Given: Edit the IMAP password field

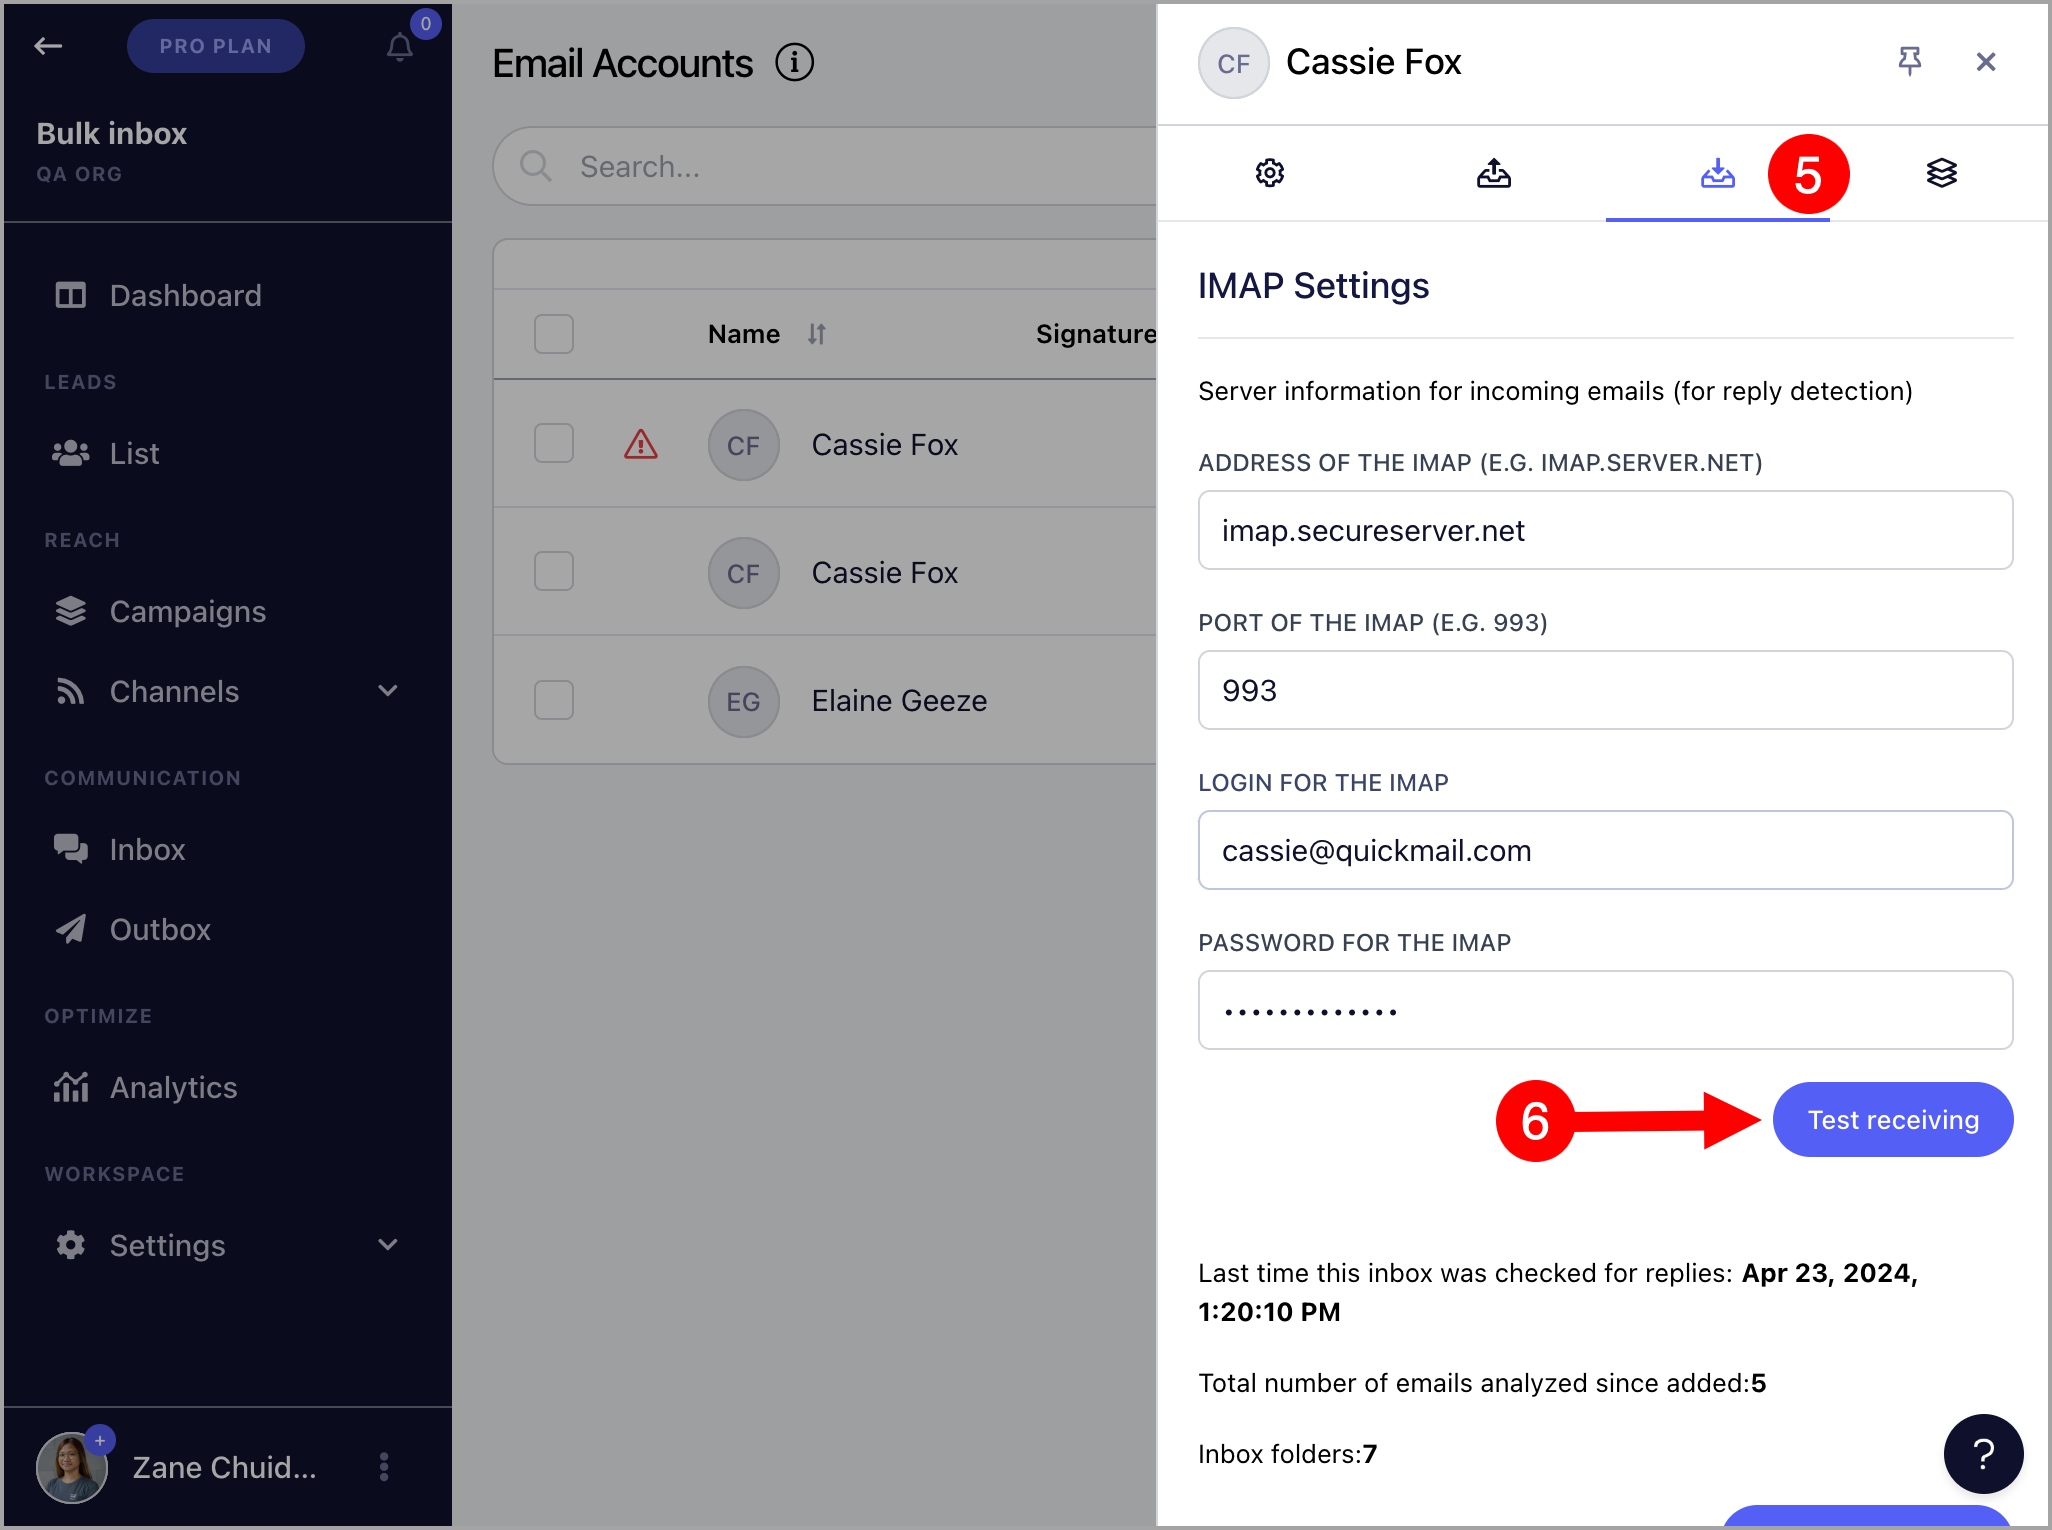Looking at the screenshot, I should point(1606,1010).
